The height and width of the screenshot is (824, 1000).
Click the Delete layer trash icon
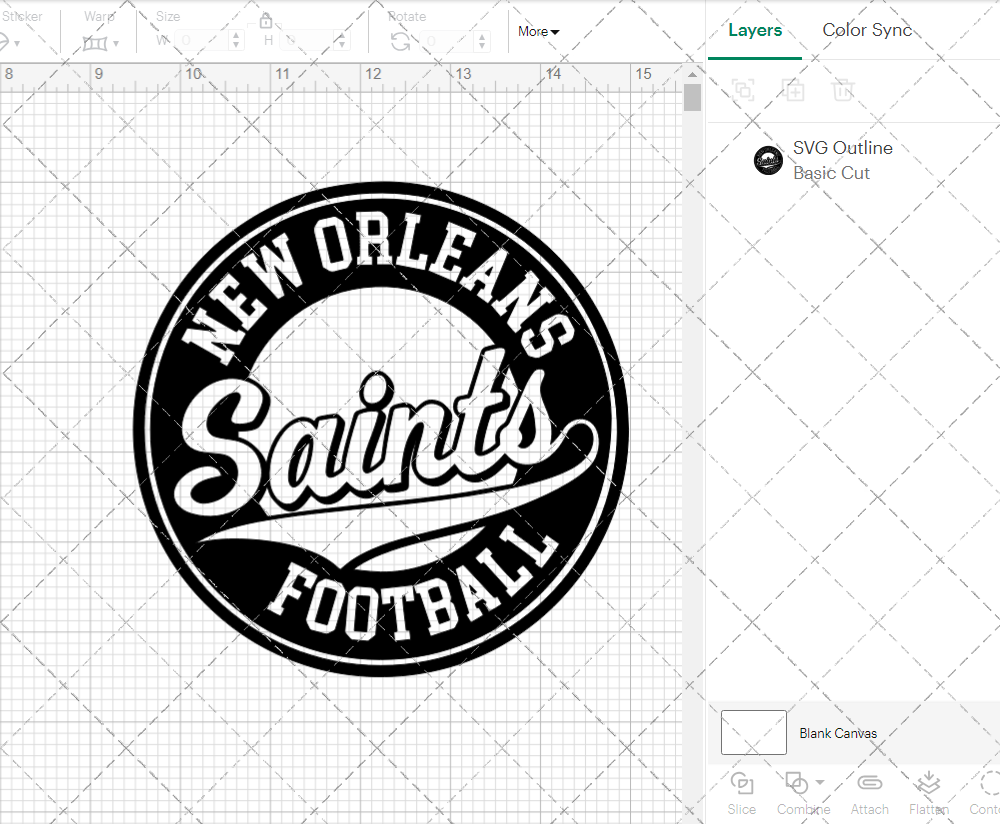coord(842,90)
